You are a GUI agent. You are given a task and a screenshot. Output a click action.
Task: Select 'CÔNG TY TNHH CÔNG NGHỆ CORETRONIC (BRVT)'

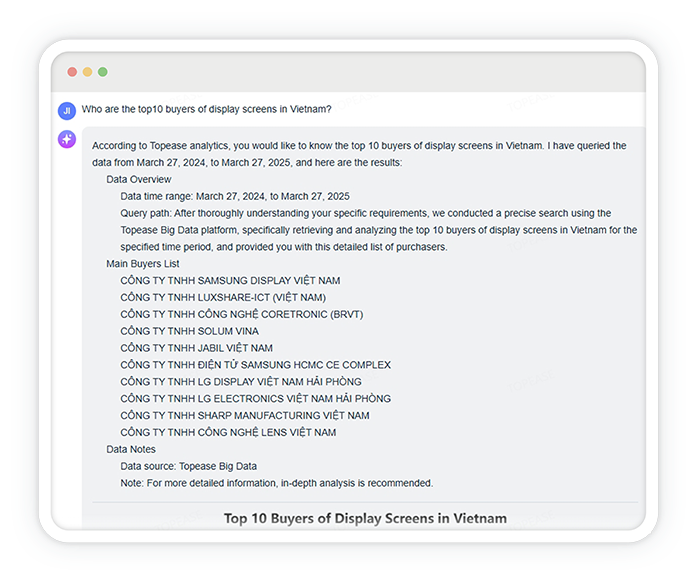[242, 314]
